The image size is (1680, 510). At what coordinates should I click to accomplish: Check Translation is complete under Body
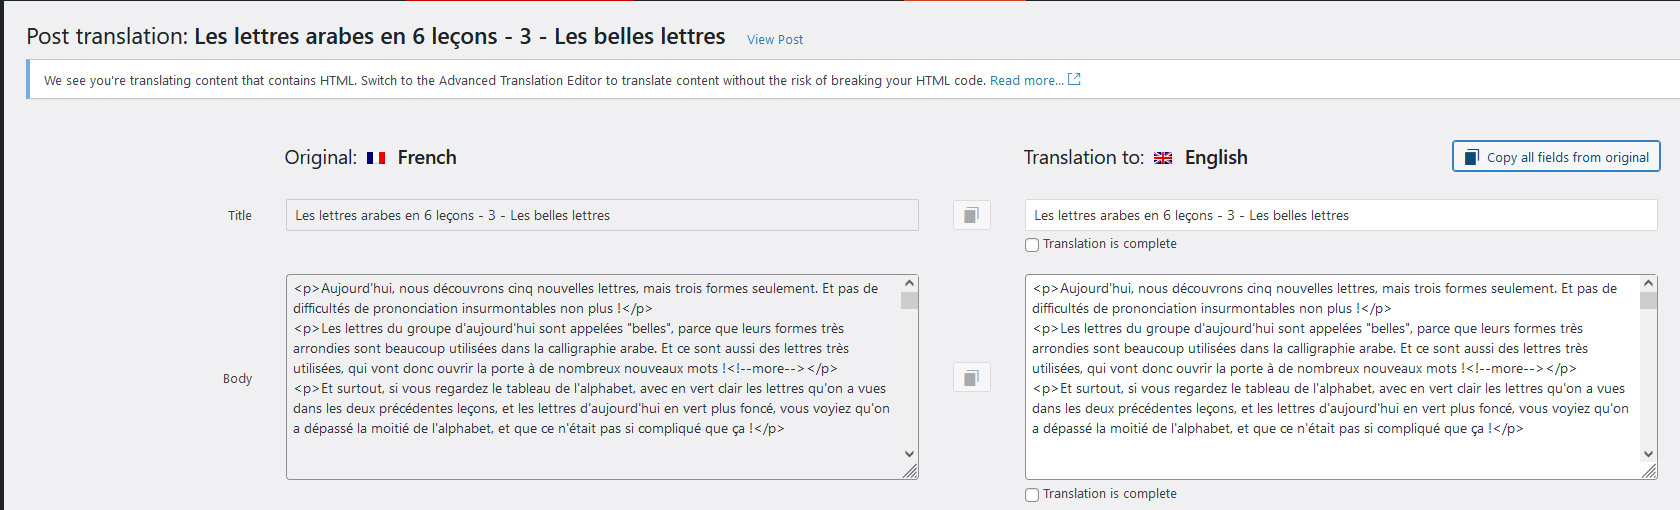pos(1032,495)
